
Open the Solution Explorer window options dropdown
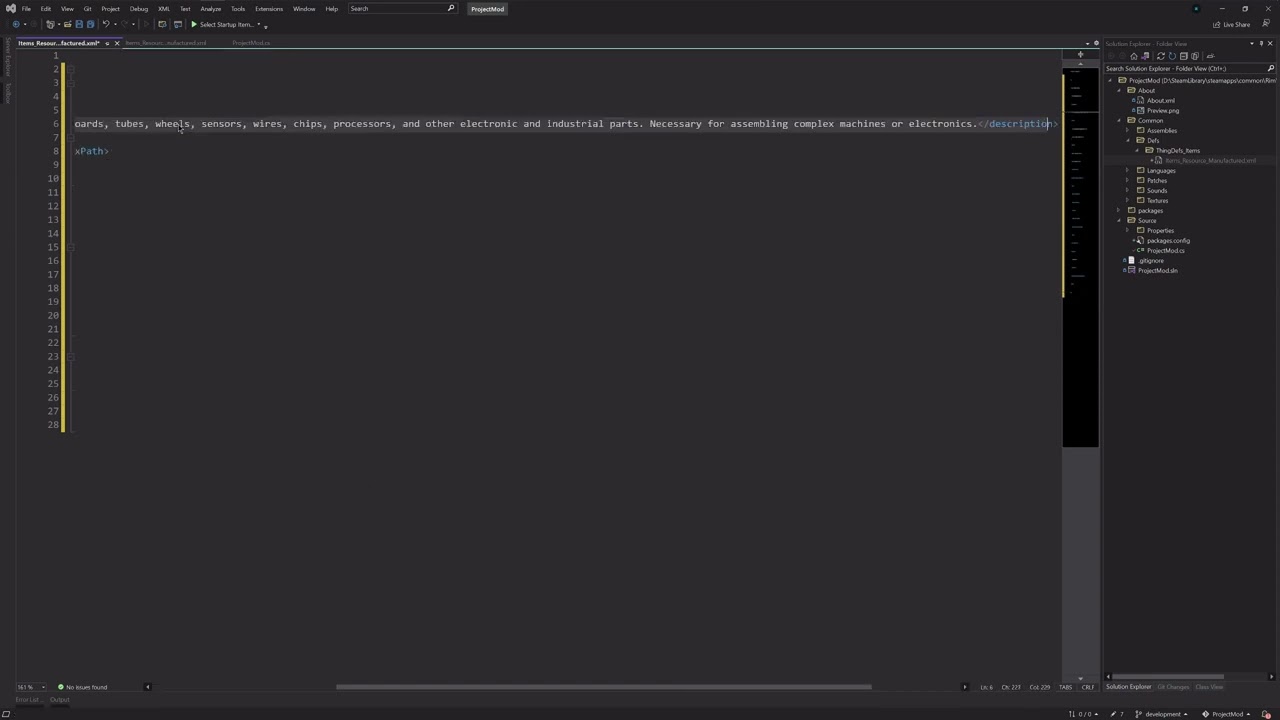coord(1251,44)
